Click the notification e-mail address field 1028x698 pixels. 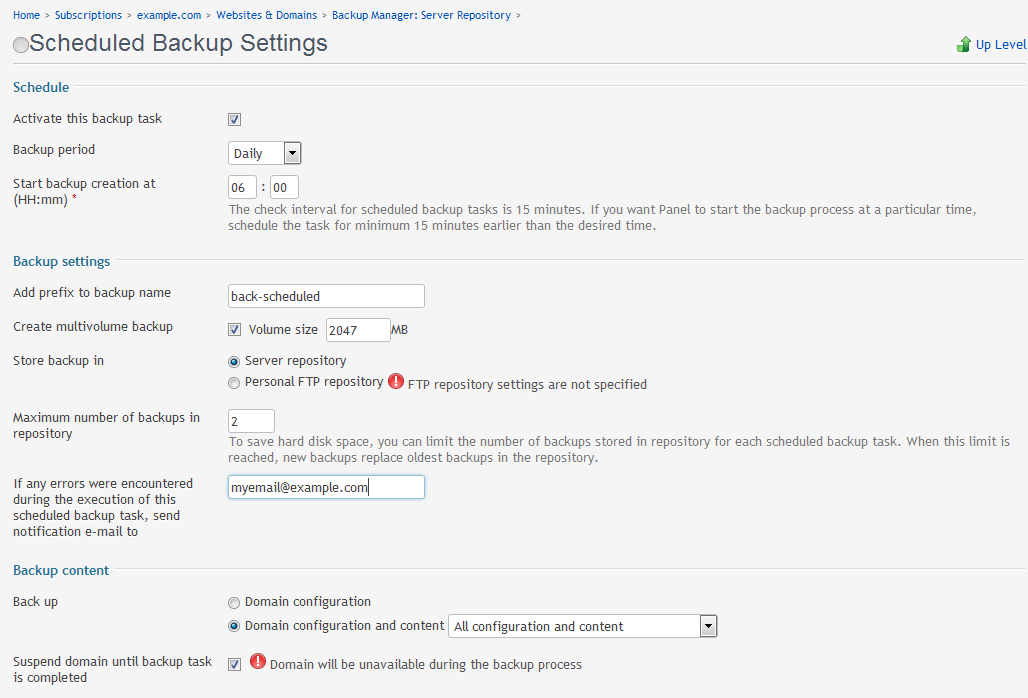click(326, 488)
